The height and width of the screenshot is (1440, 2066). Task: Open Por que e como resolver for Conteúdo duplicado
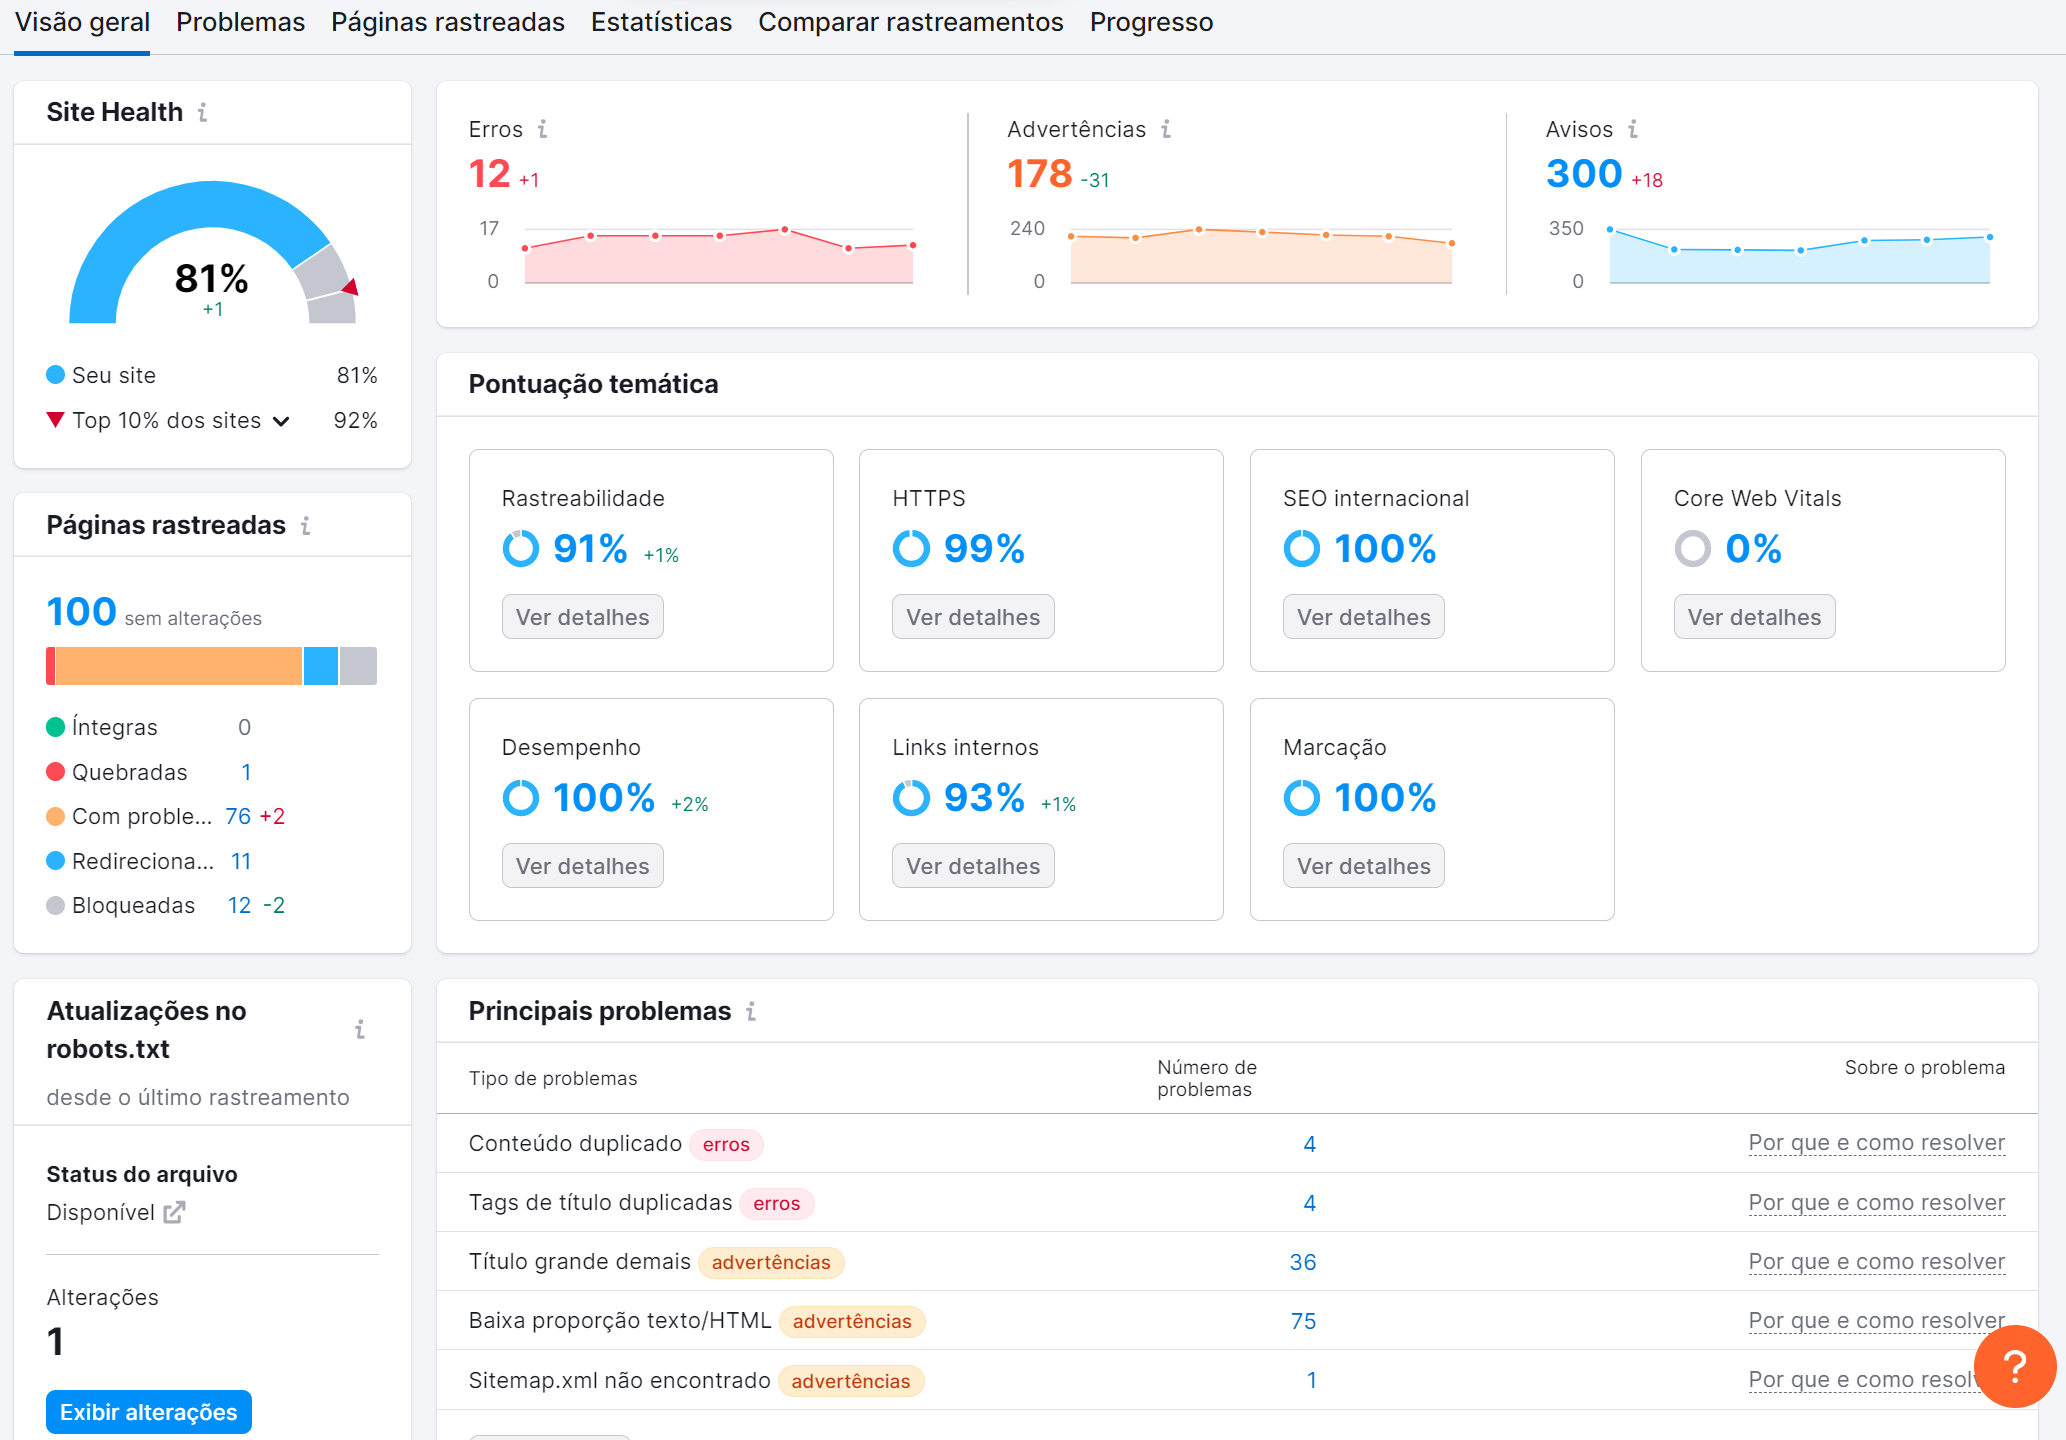coord(1876,1142)
